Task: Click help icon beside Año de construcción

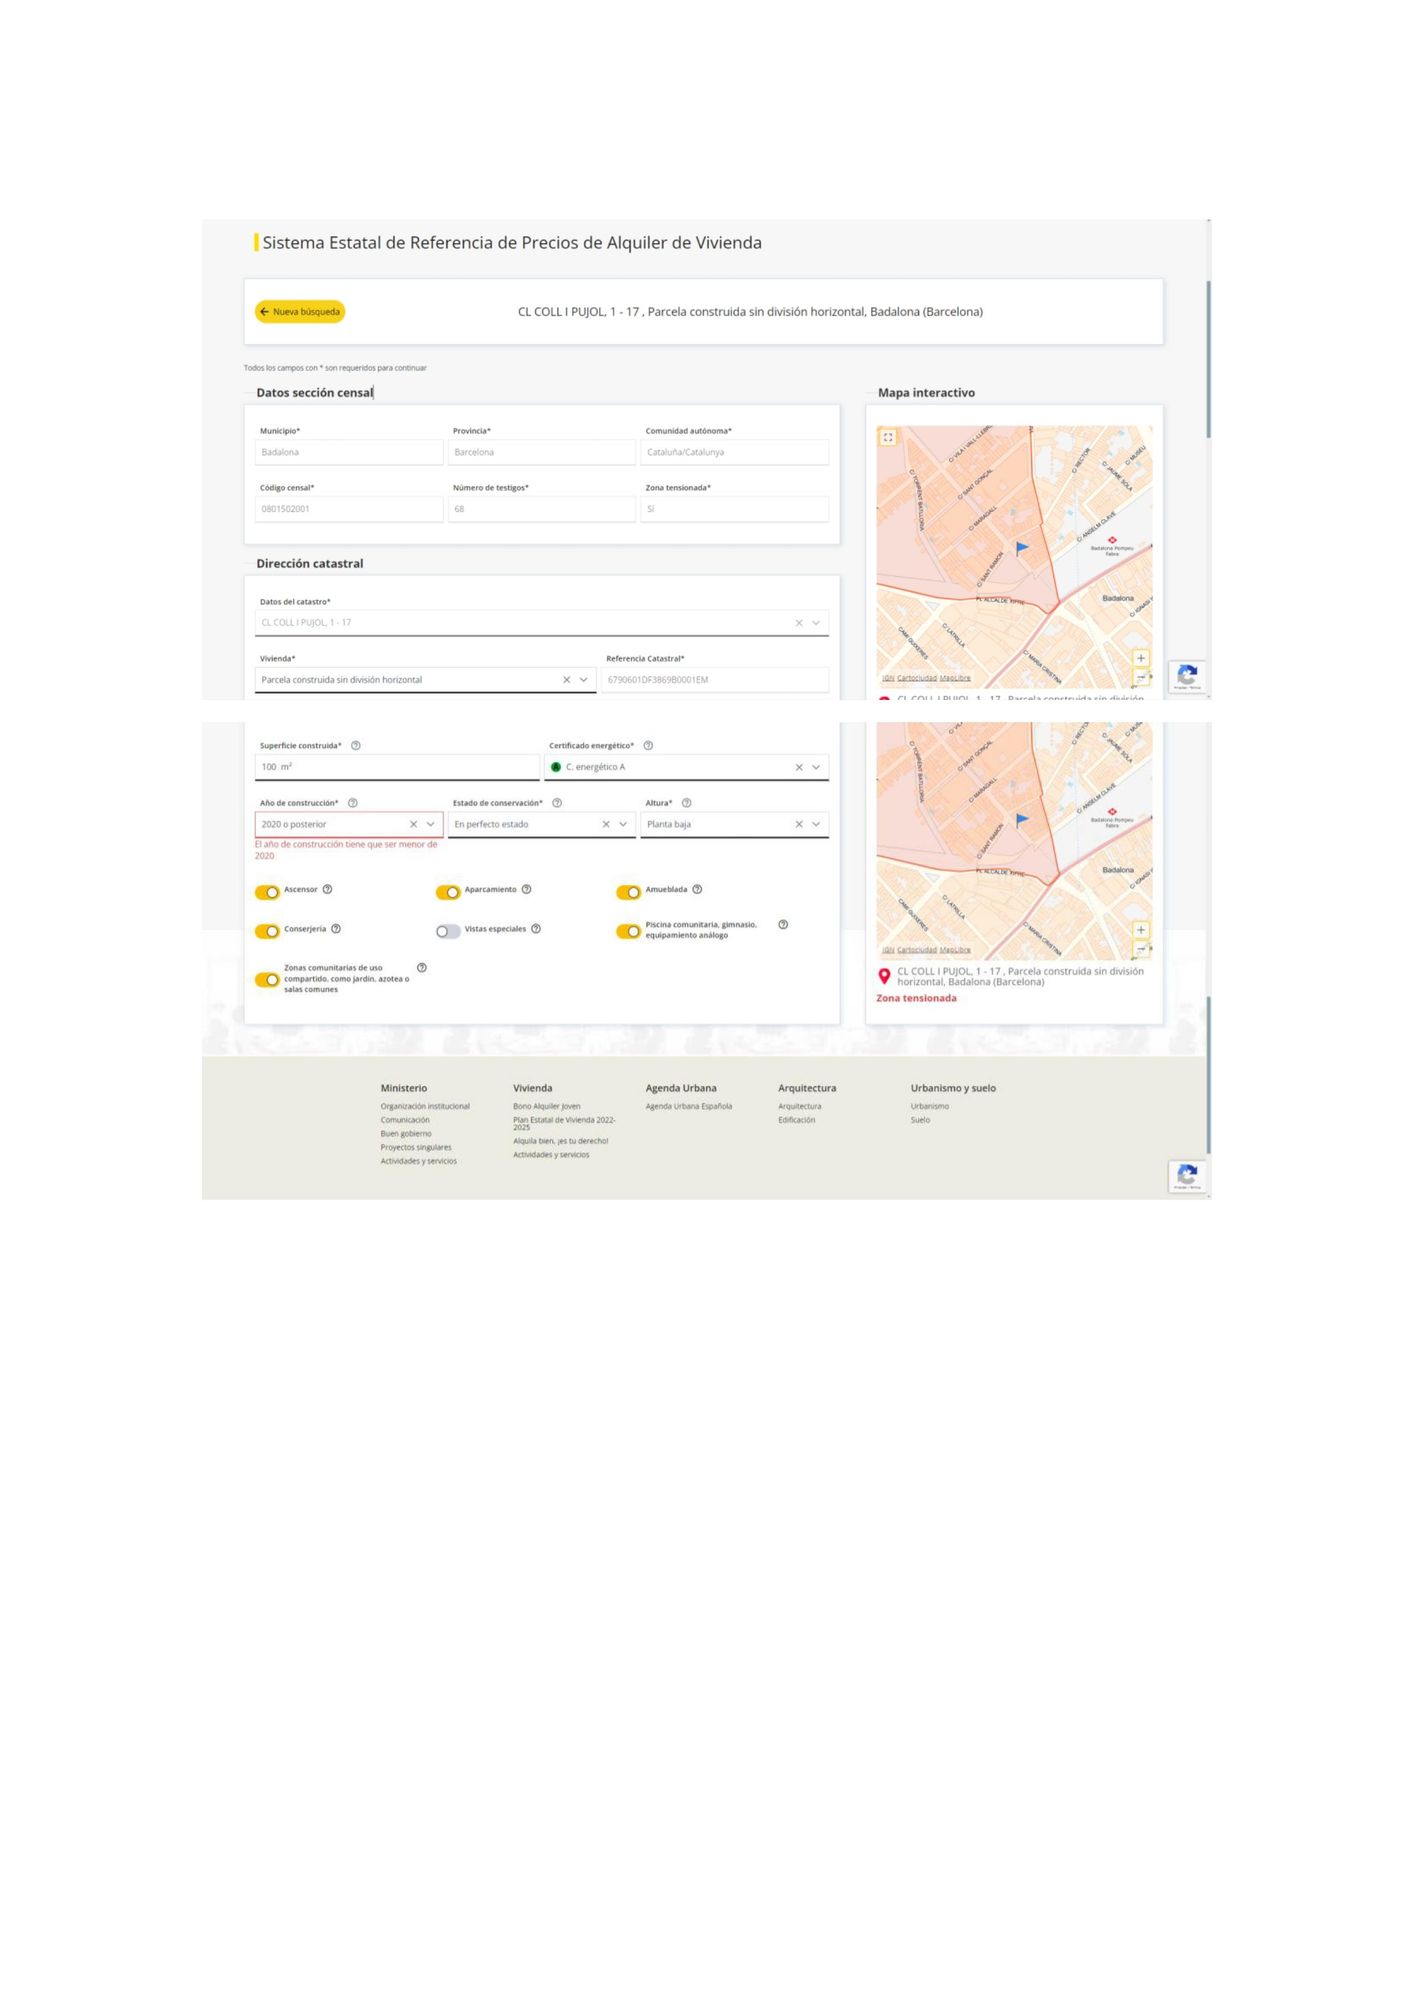Action: 353,803
